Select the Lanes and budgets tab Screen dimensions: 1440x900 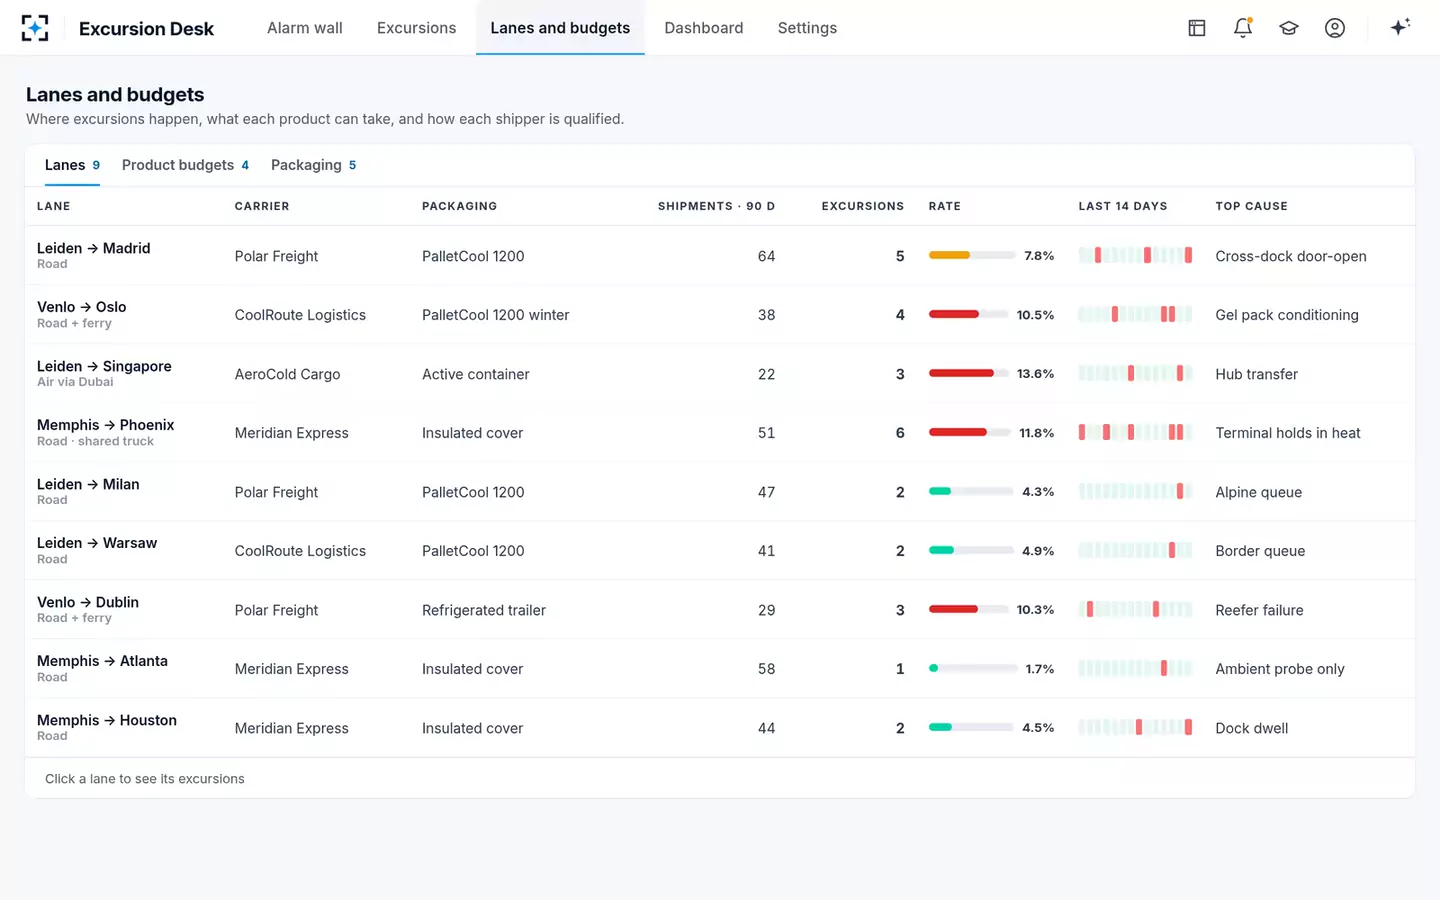(560, 28)
